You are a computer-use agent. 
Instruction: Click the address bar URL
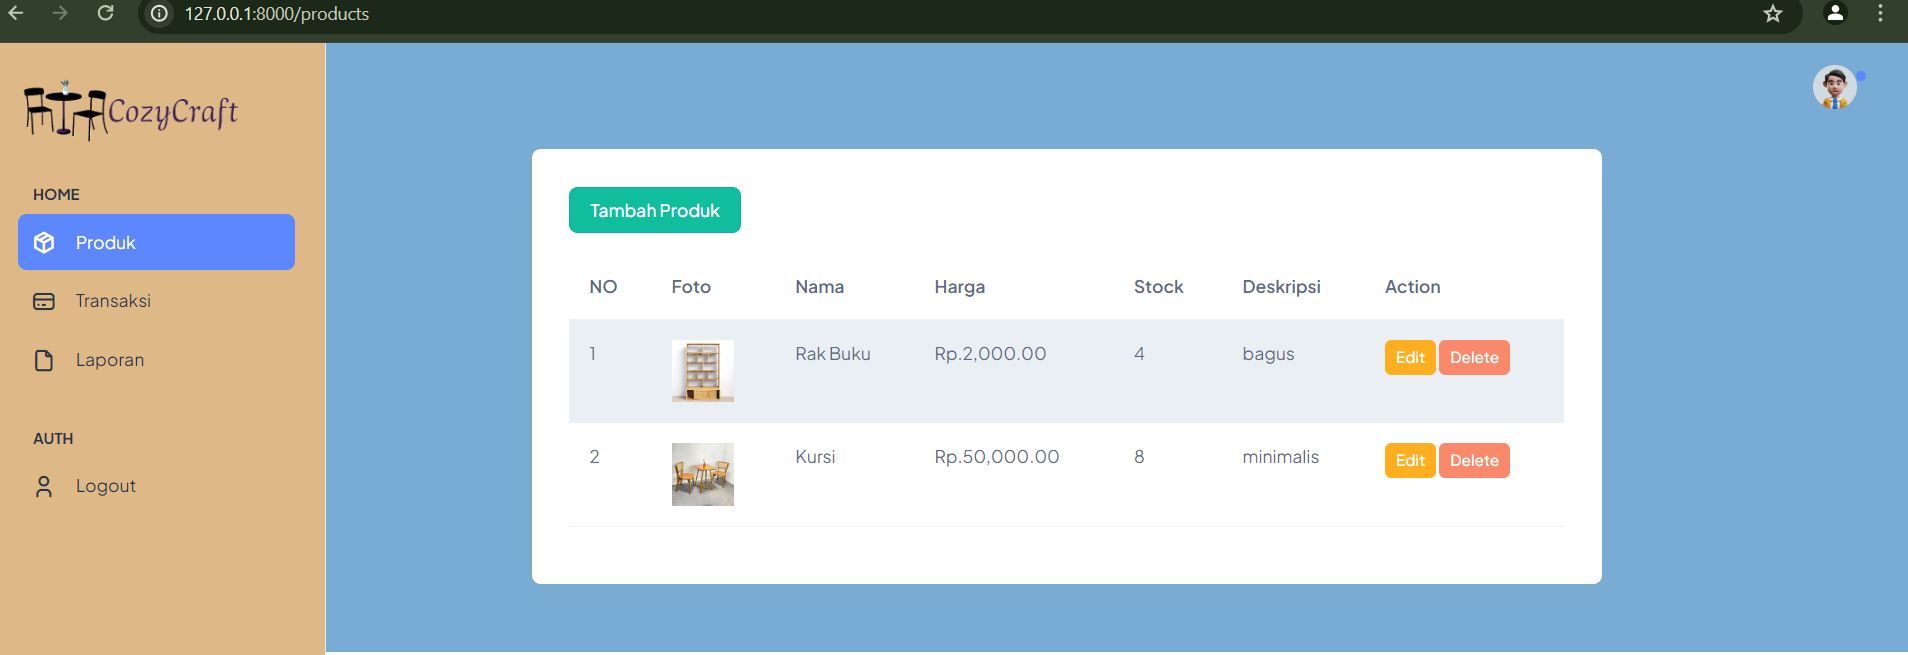[277, 14]
